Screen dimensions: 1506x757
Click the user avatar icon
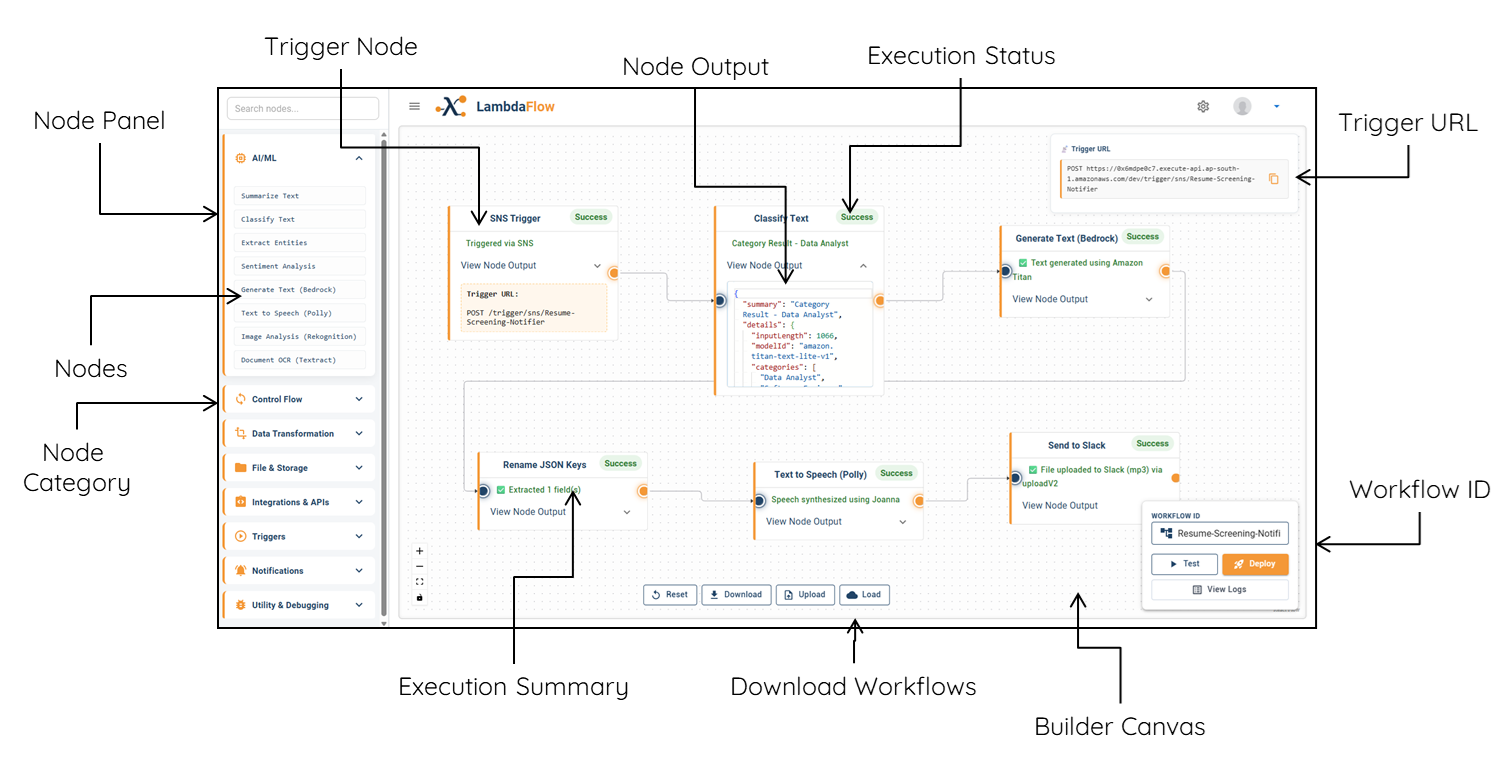point(1242,106)
